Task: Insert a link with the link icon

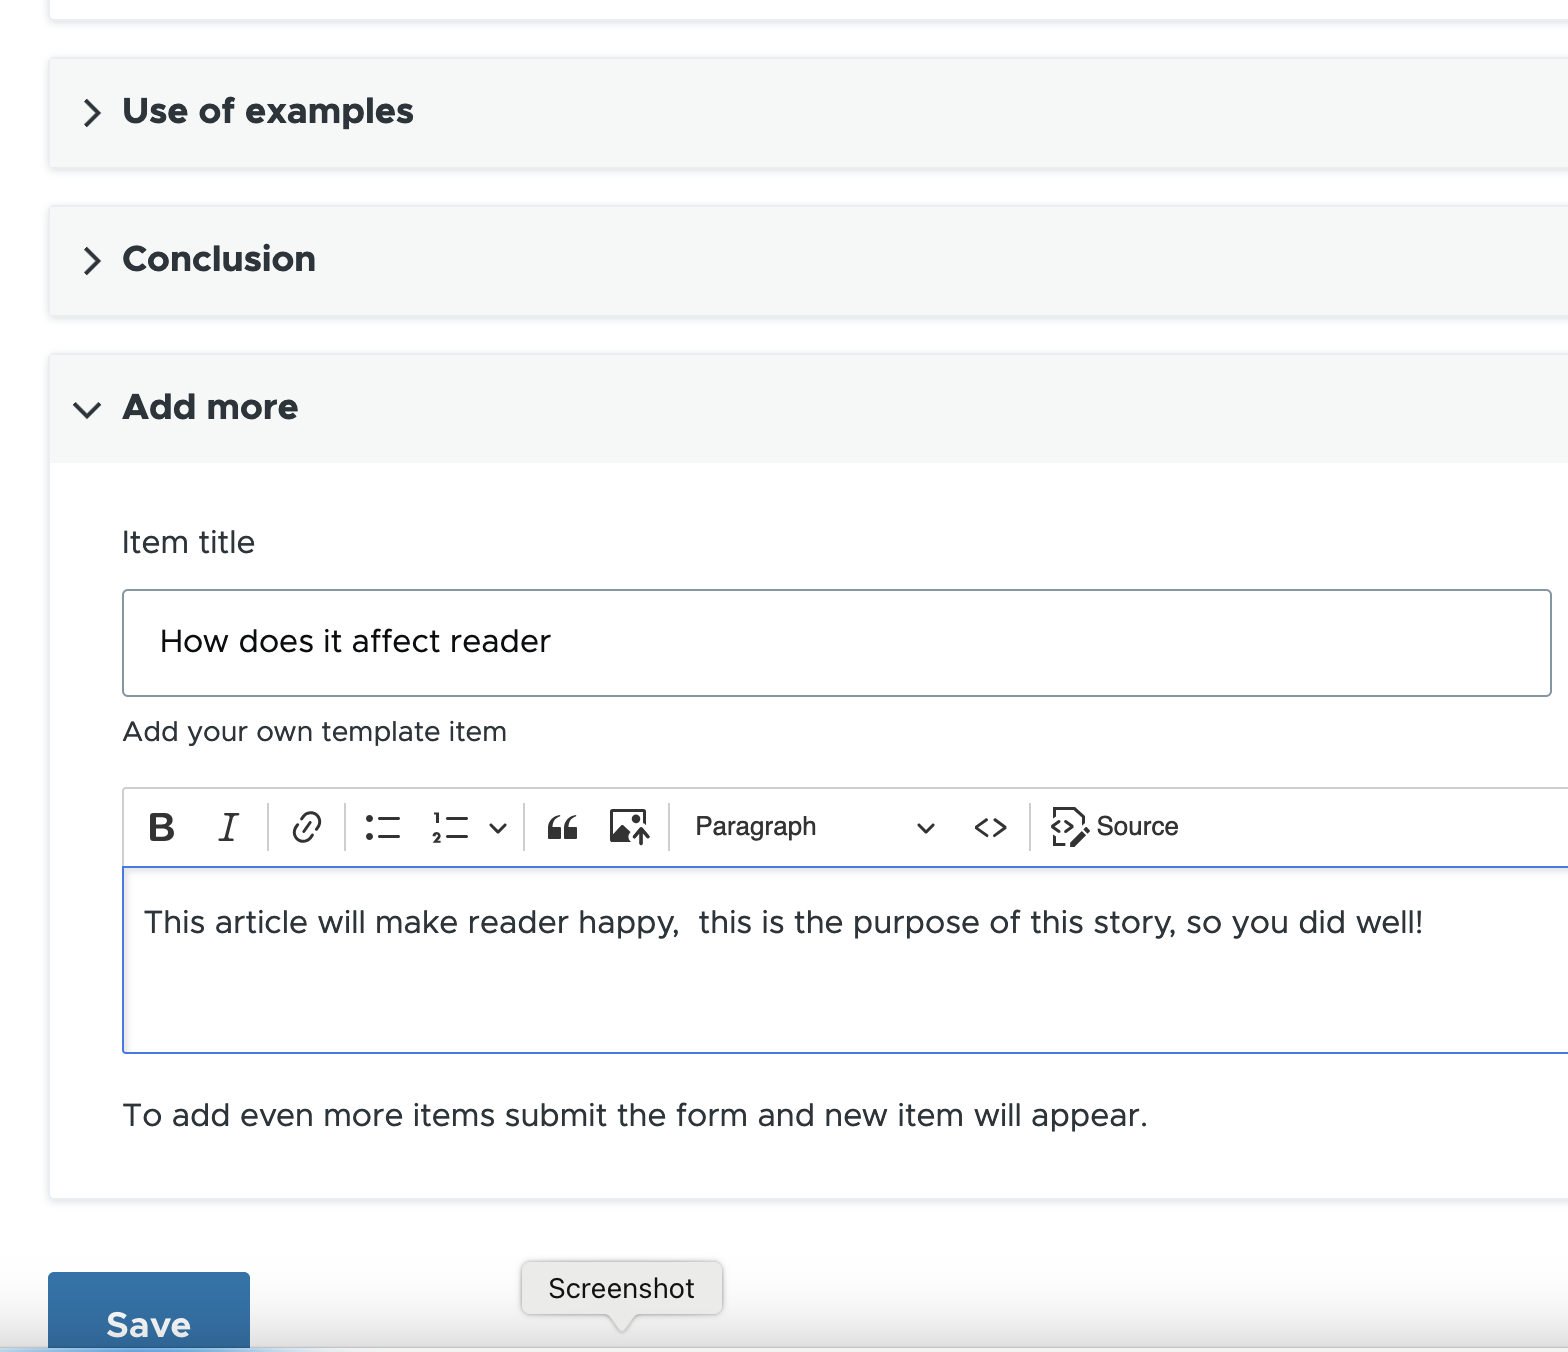Action: (x=306, y=827)
